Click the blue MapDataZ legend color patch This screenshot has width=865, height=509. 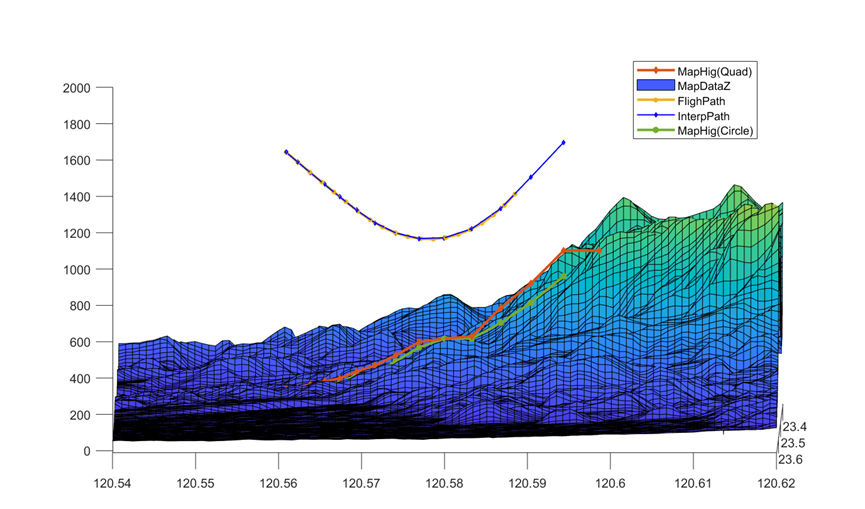coord(654,87)
